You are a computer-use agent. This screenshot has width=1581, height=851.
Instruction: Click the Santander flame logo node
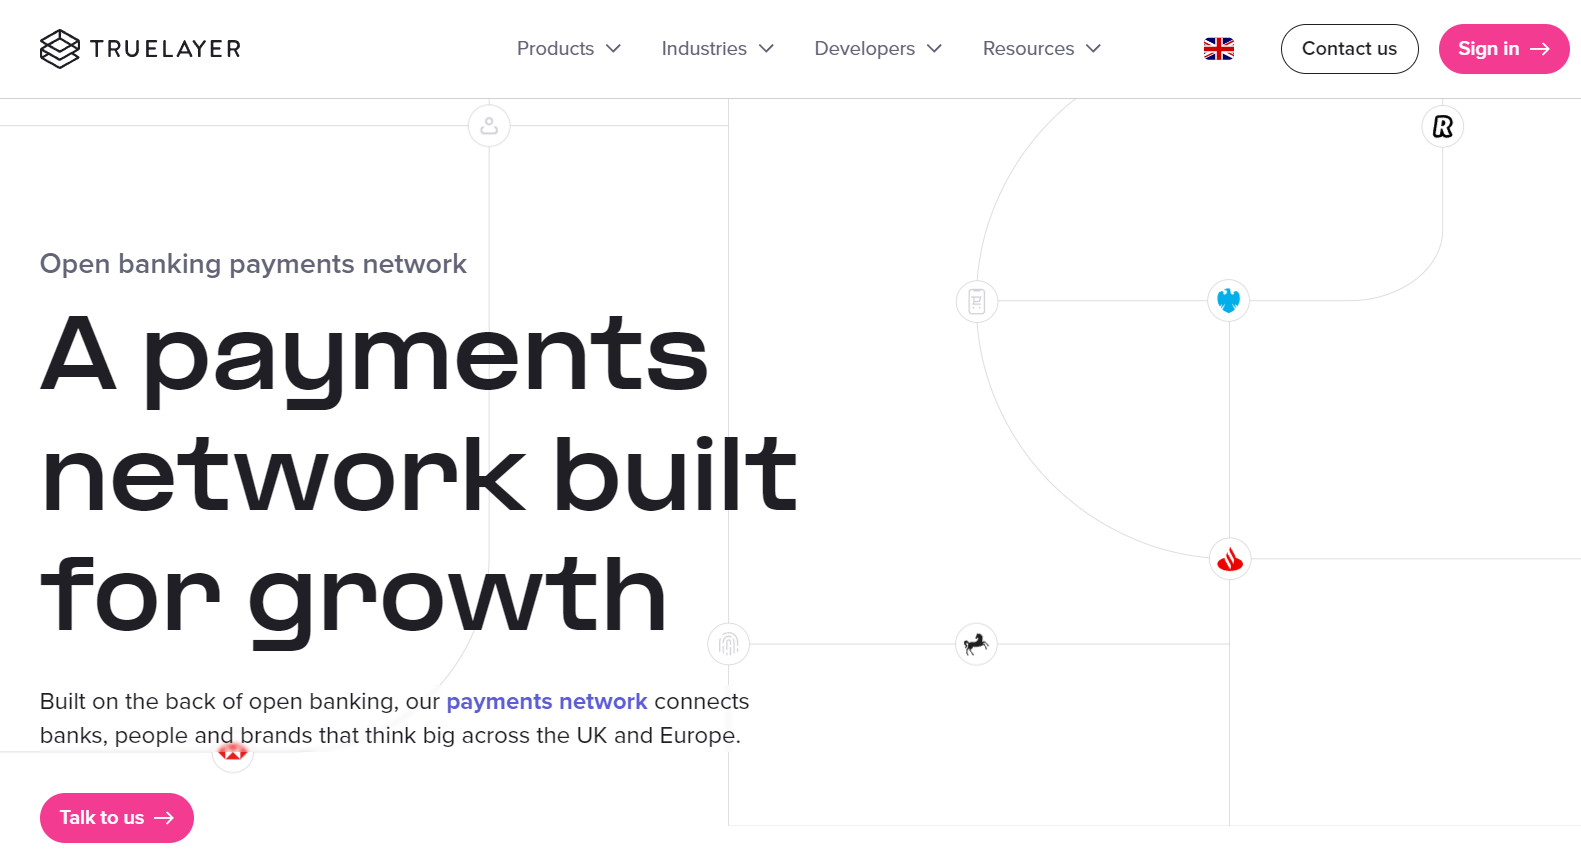tap(1229, 559)
